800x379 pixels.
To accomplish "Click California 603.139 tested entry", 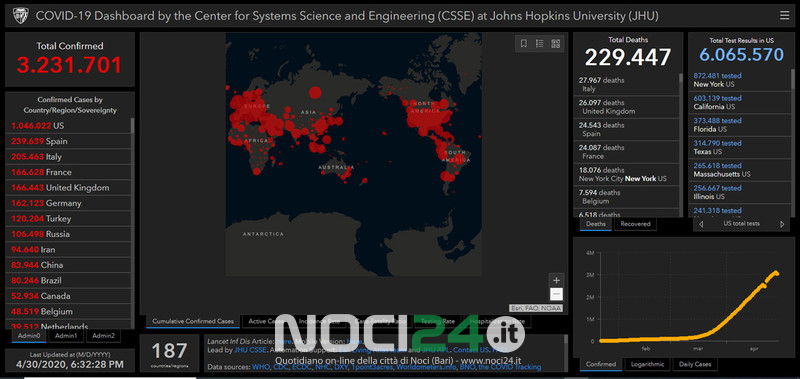I will pyautogui.click(x=739, y=103).
